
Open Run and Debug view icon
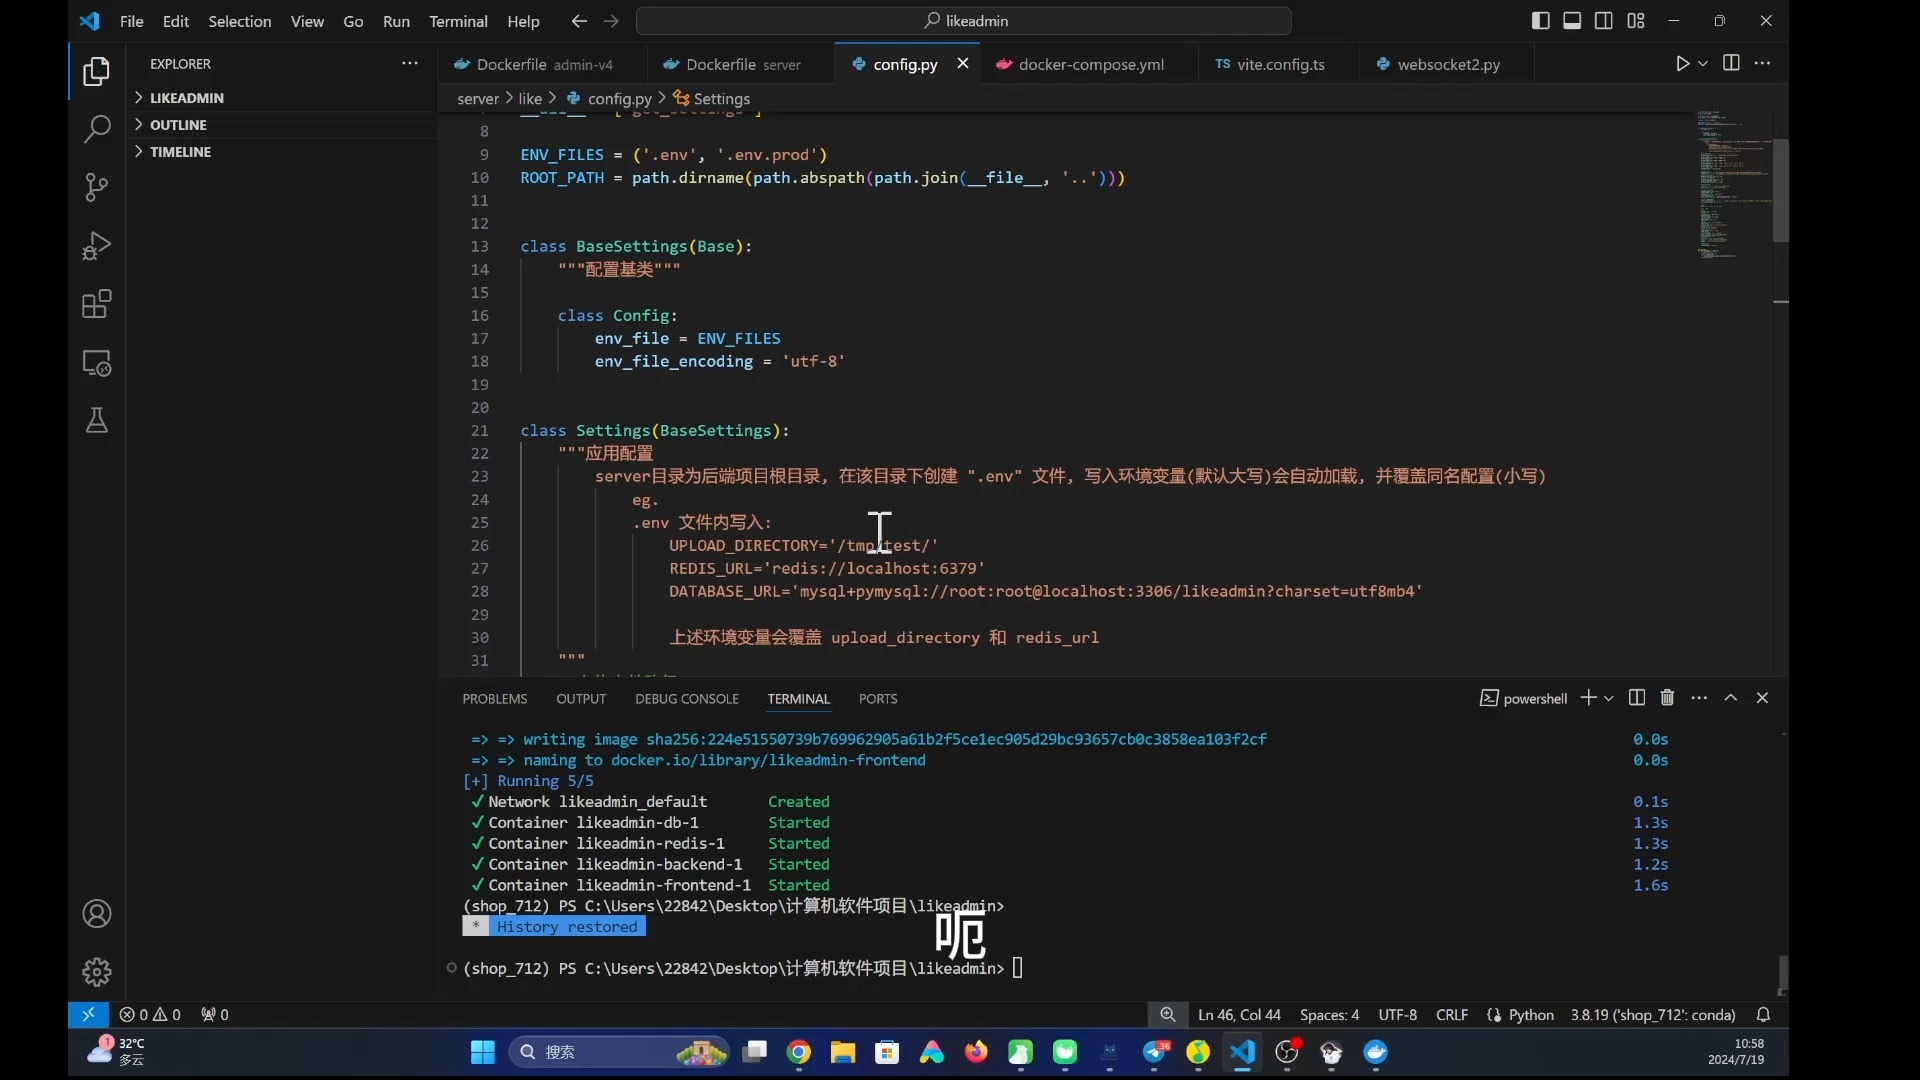[96, 246]
